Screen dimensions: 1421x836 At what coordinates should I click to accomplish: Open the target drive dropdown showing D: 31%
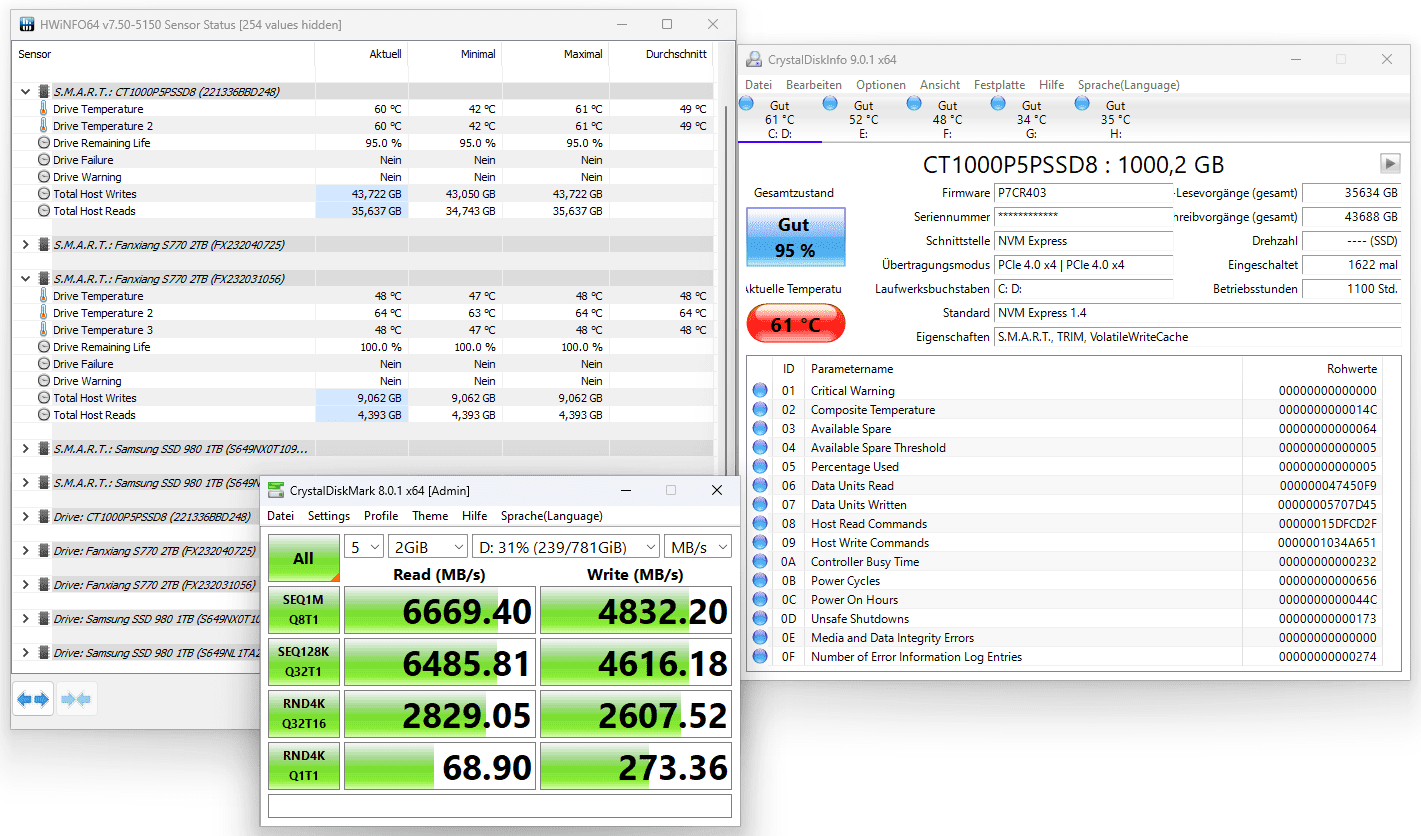click(x=565, y=547)
